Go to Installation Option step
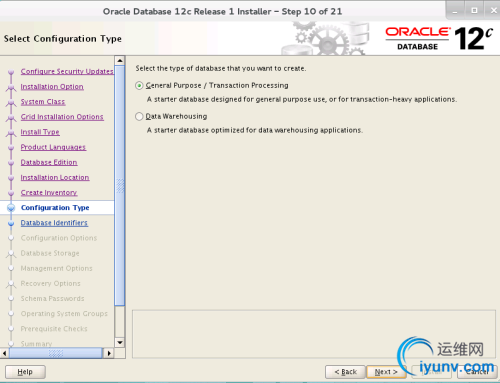The image size is (500, 383). 52,87
